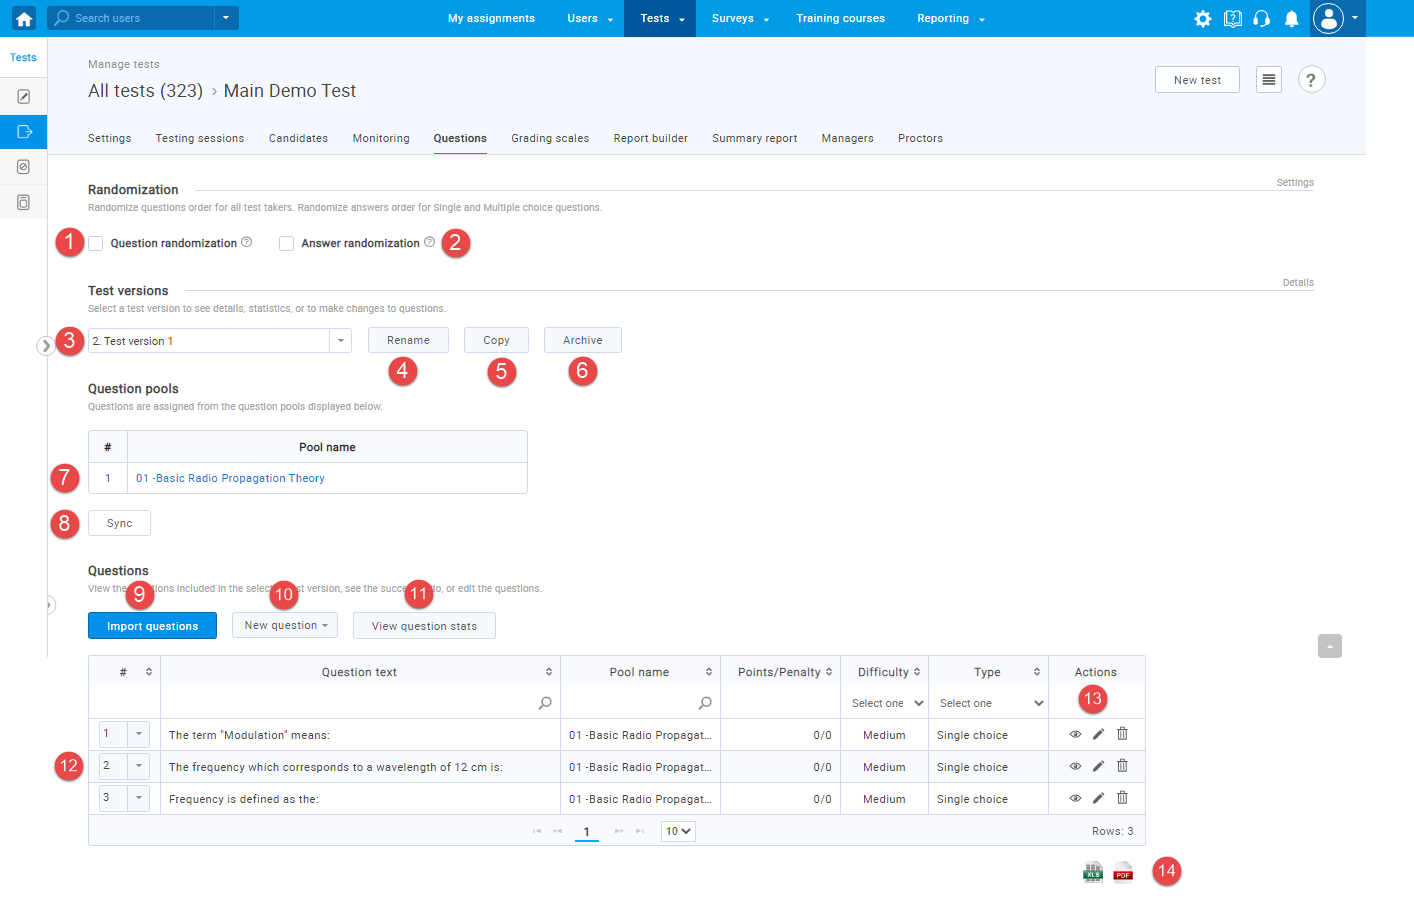Click the round help question mark icon
This screenshot has width=1414, height=923.
click(1311, 80)
